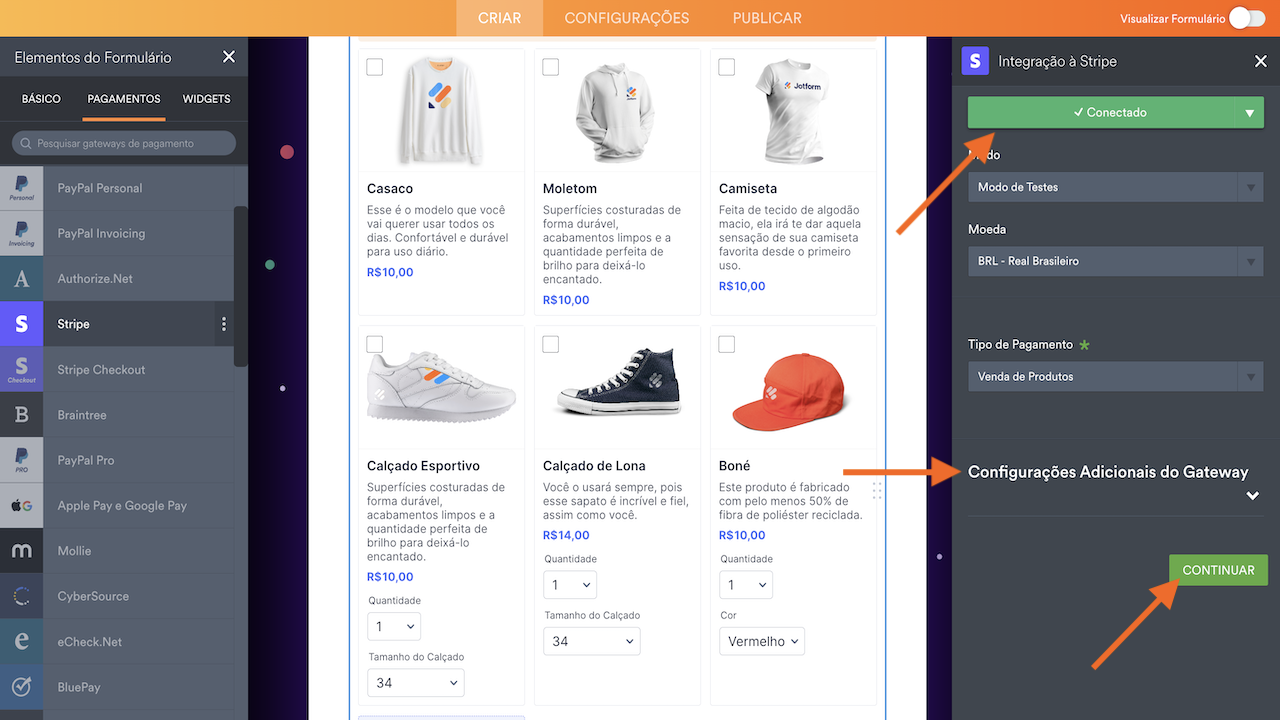Expand Configurações Adicionais do Gateway section
The width and height of the screenshot is (1280, 720).
click(x=1252, y=496)
